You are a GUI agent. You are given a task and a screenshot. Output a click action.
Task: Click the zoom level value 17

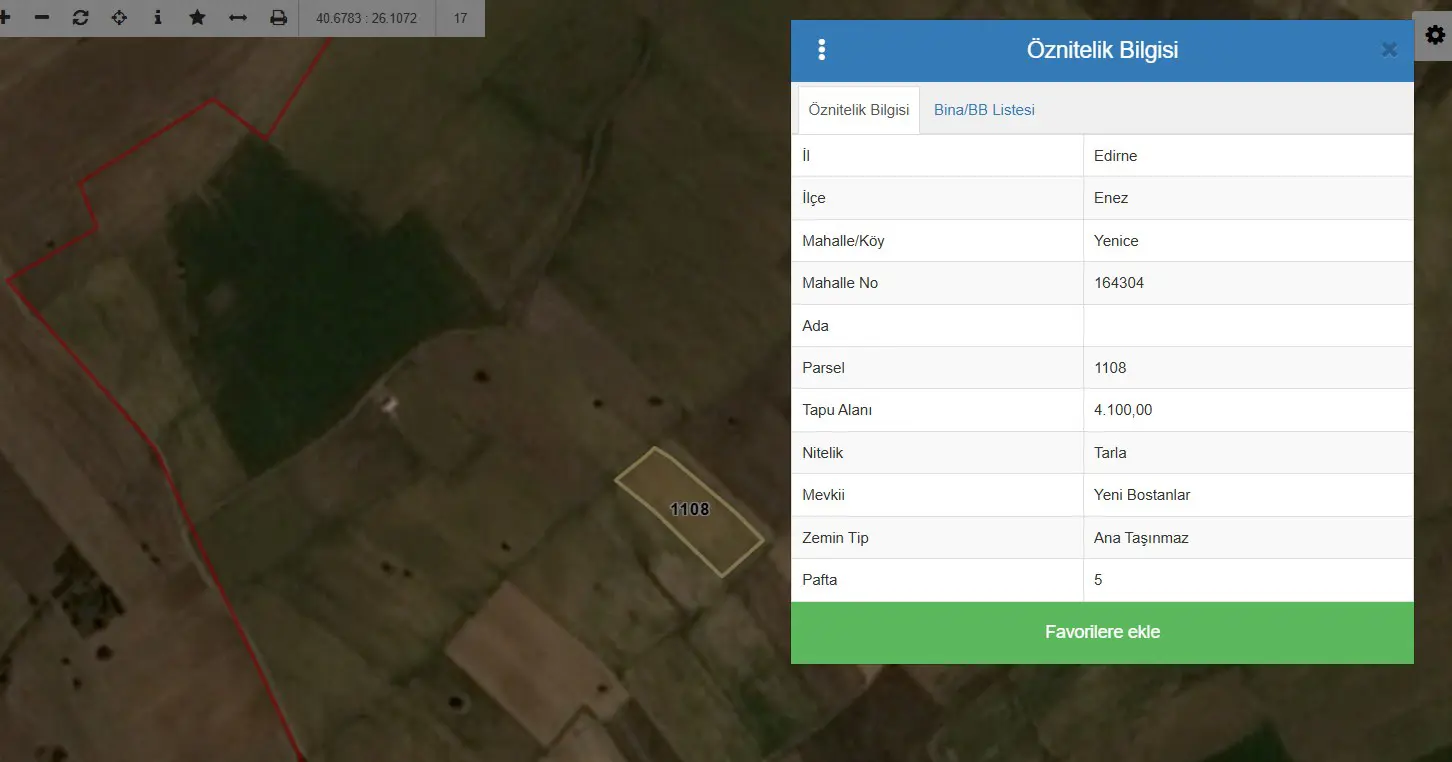coord(460,18)
